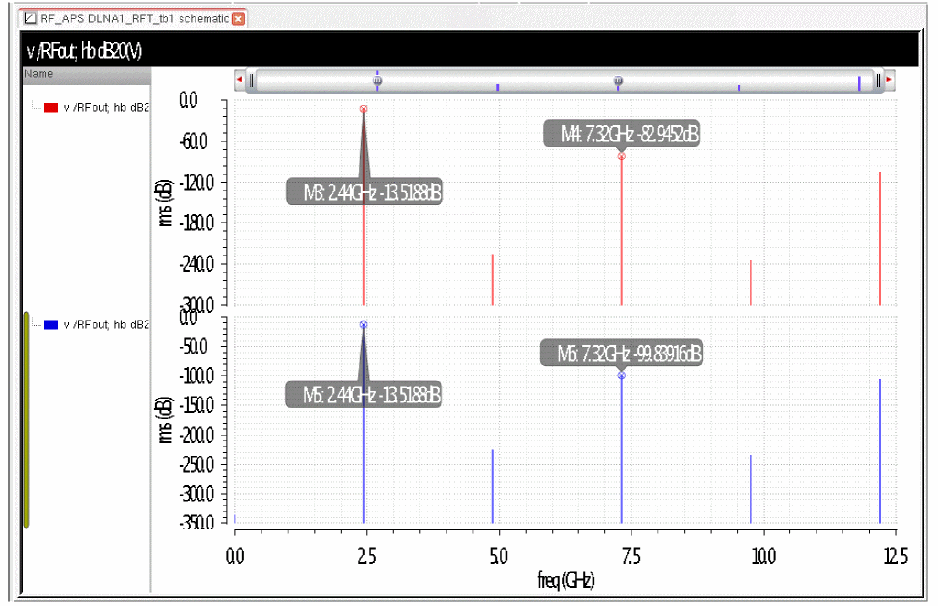This screenshot has height=606, width=938.
Task: Click the right scroll arrow of the zoom bar
Action: [x=888, y=80]
